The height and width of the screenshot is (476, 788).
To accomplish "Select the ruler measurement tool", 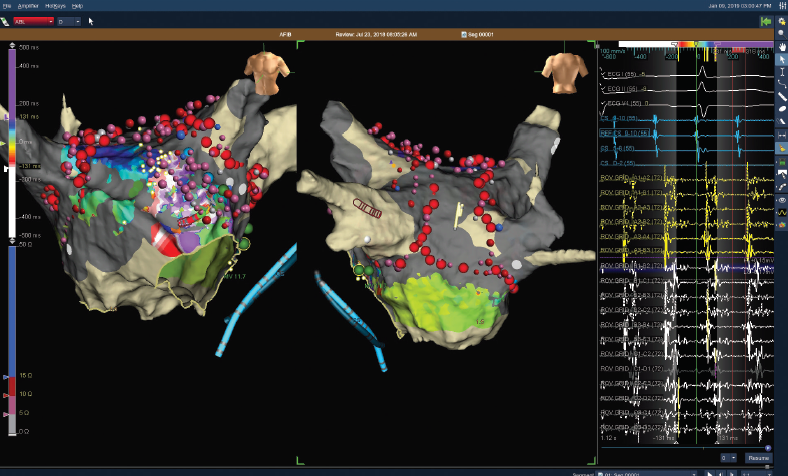I will [782, 97].
